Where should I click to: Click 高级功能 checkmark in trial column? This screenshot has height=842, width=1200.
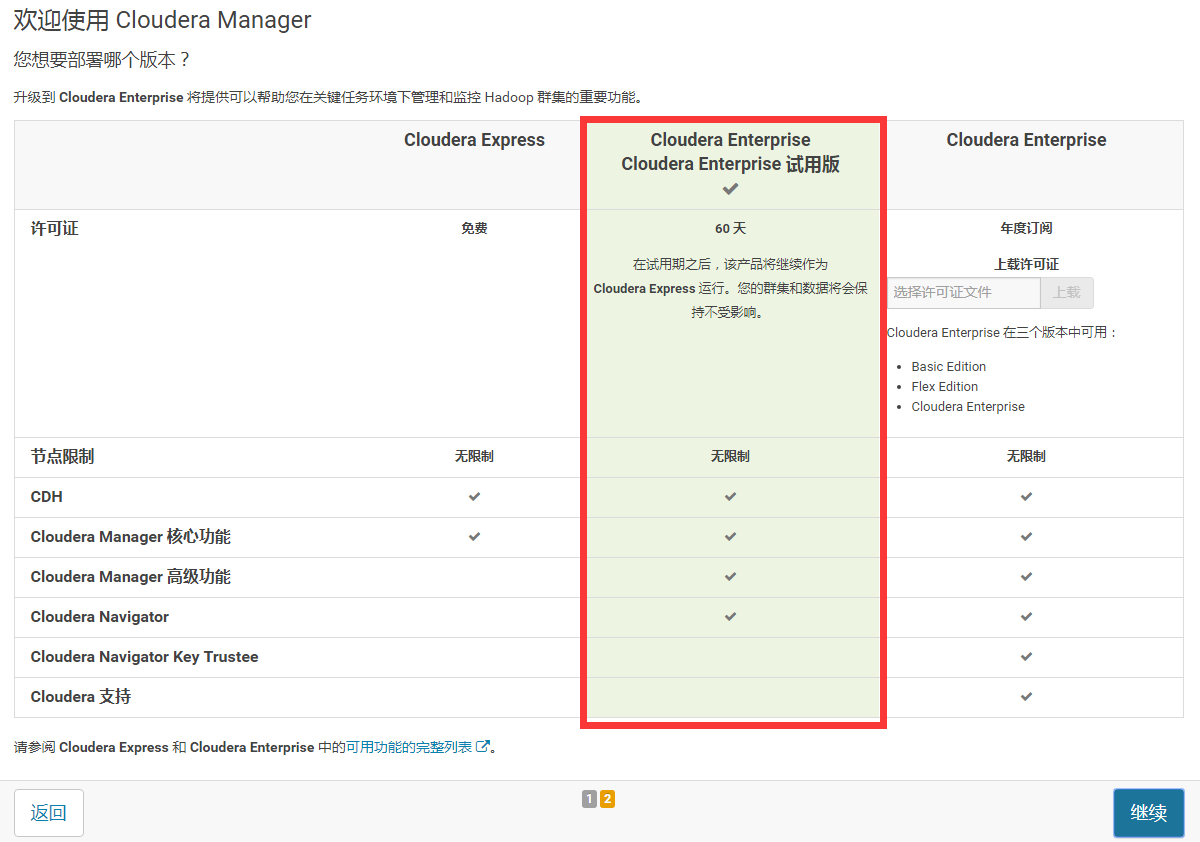730,577
